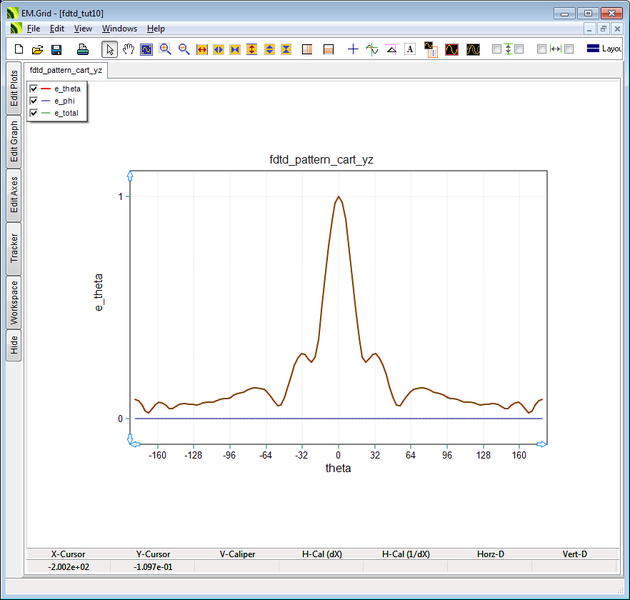Click the Open folder icon
The width and height of the screenshot is (630, 600).
pos(37,49)
